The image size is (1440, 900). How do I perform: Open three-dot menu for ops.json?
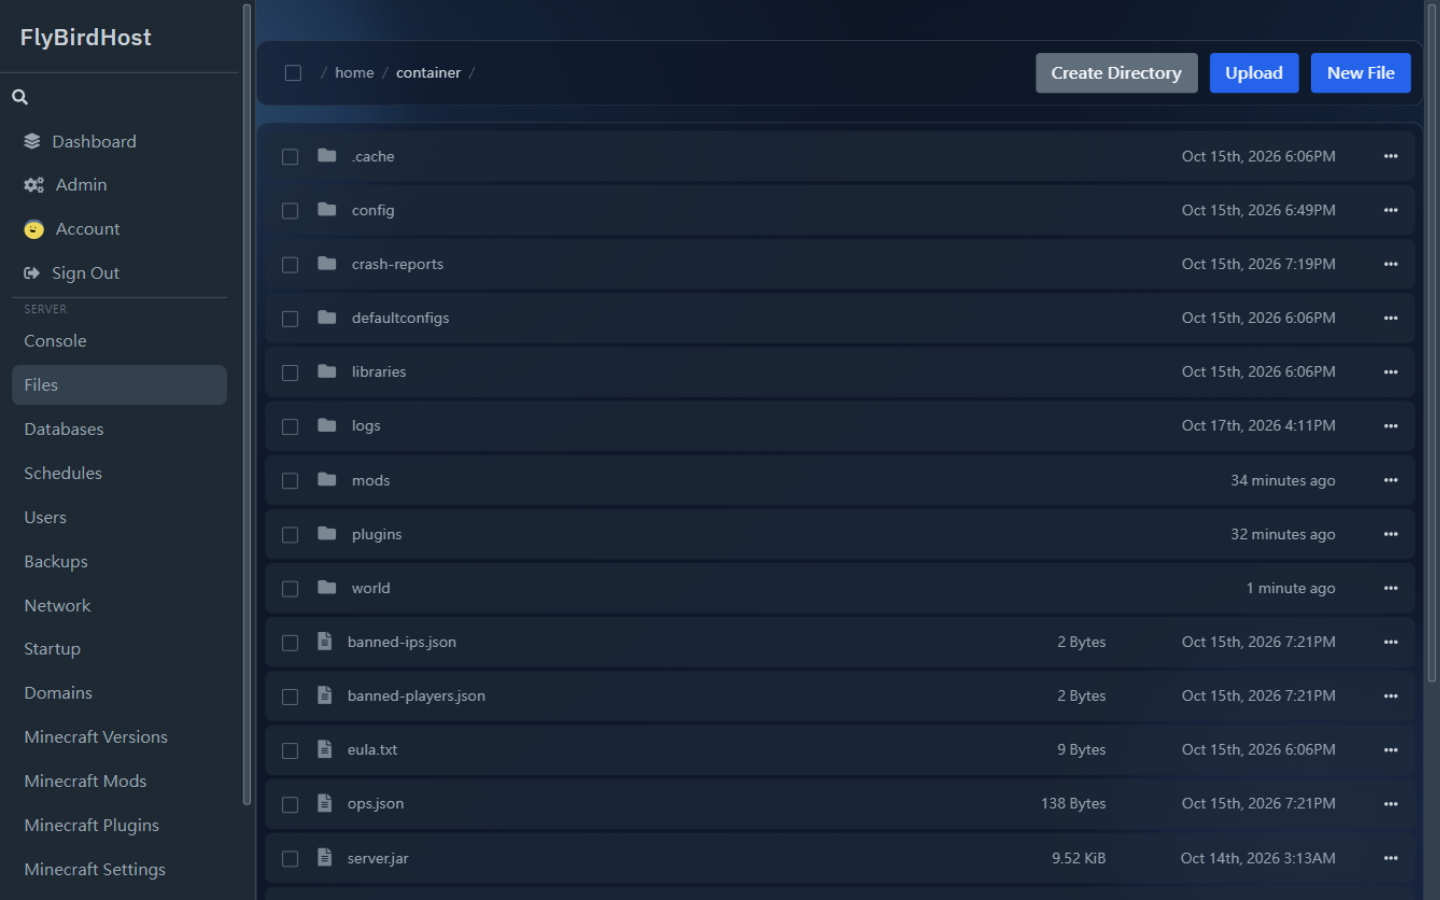(x=1391, y=804)
